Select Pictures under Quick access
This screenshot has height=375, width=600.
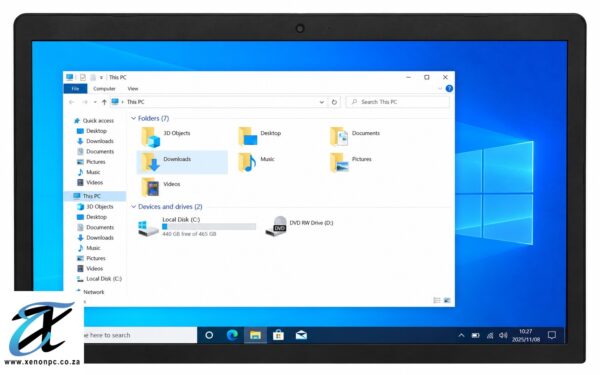[x=91, y=162]
